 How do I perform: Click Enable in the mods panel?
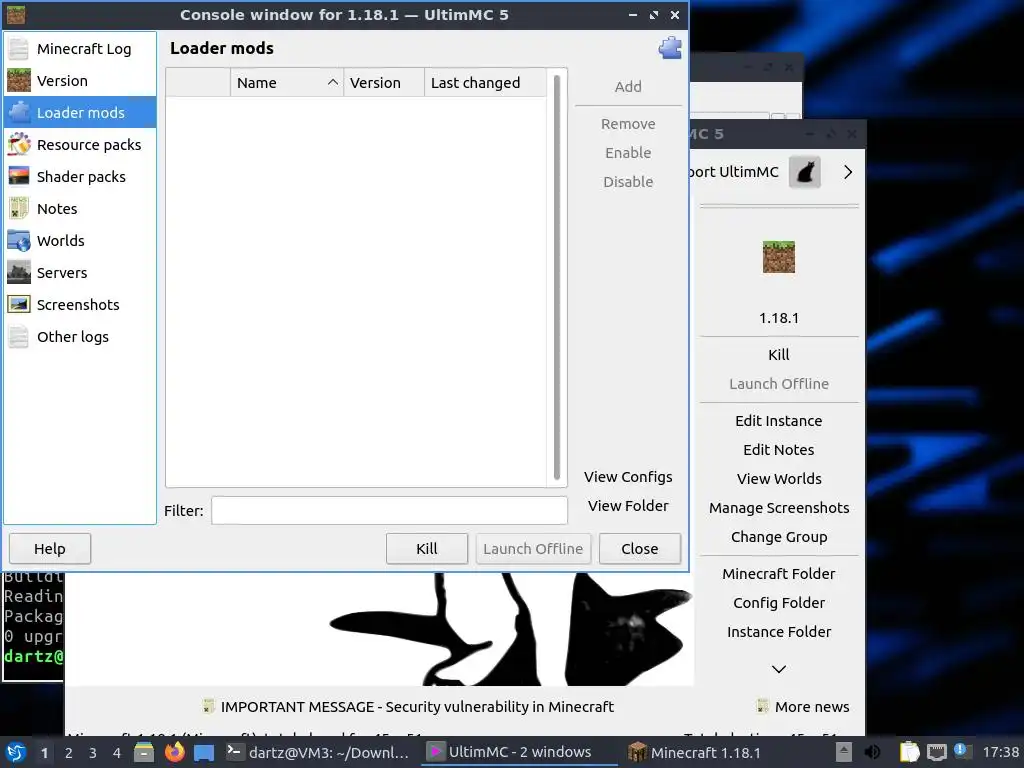coord(628,153)
